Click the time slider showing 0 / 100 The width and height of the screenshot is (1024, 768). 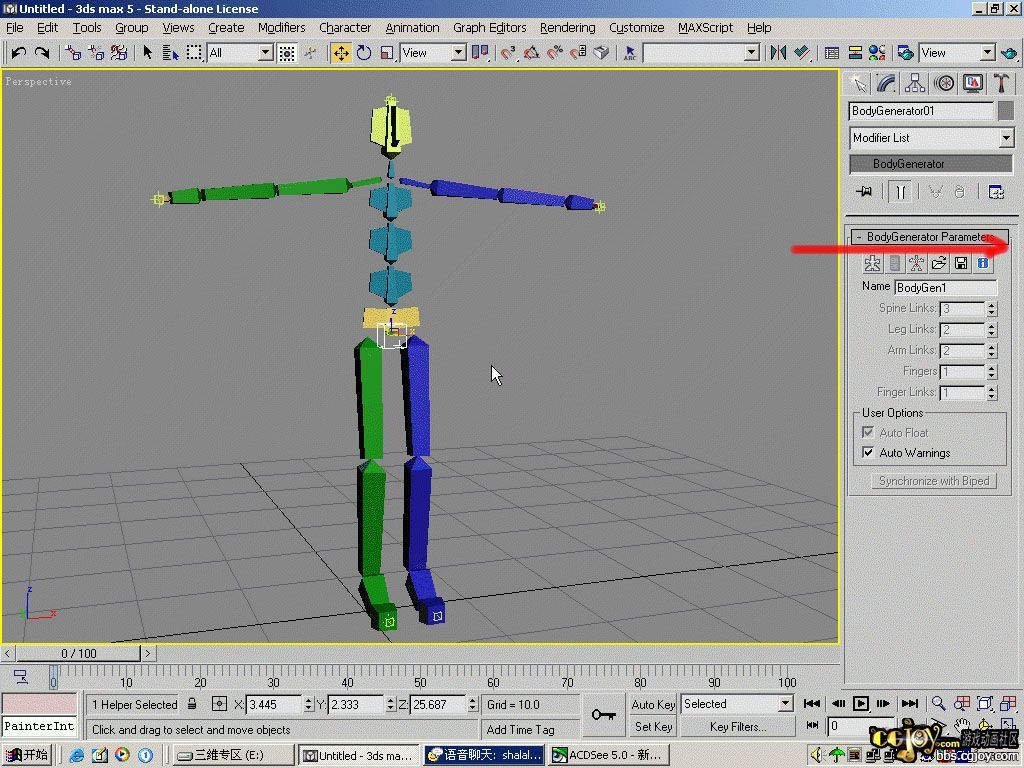(x=78, y=653)
